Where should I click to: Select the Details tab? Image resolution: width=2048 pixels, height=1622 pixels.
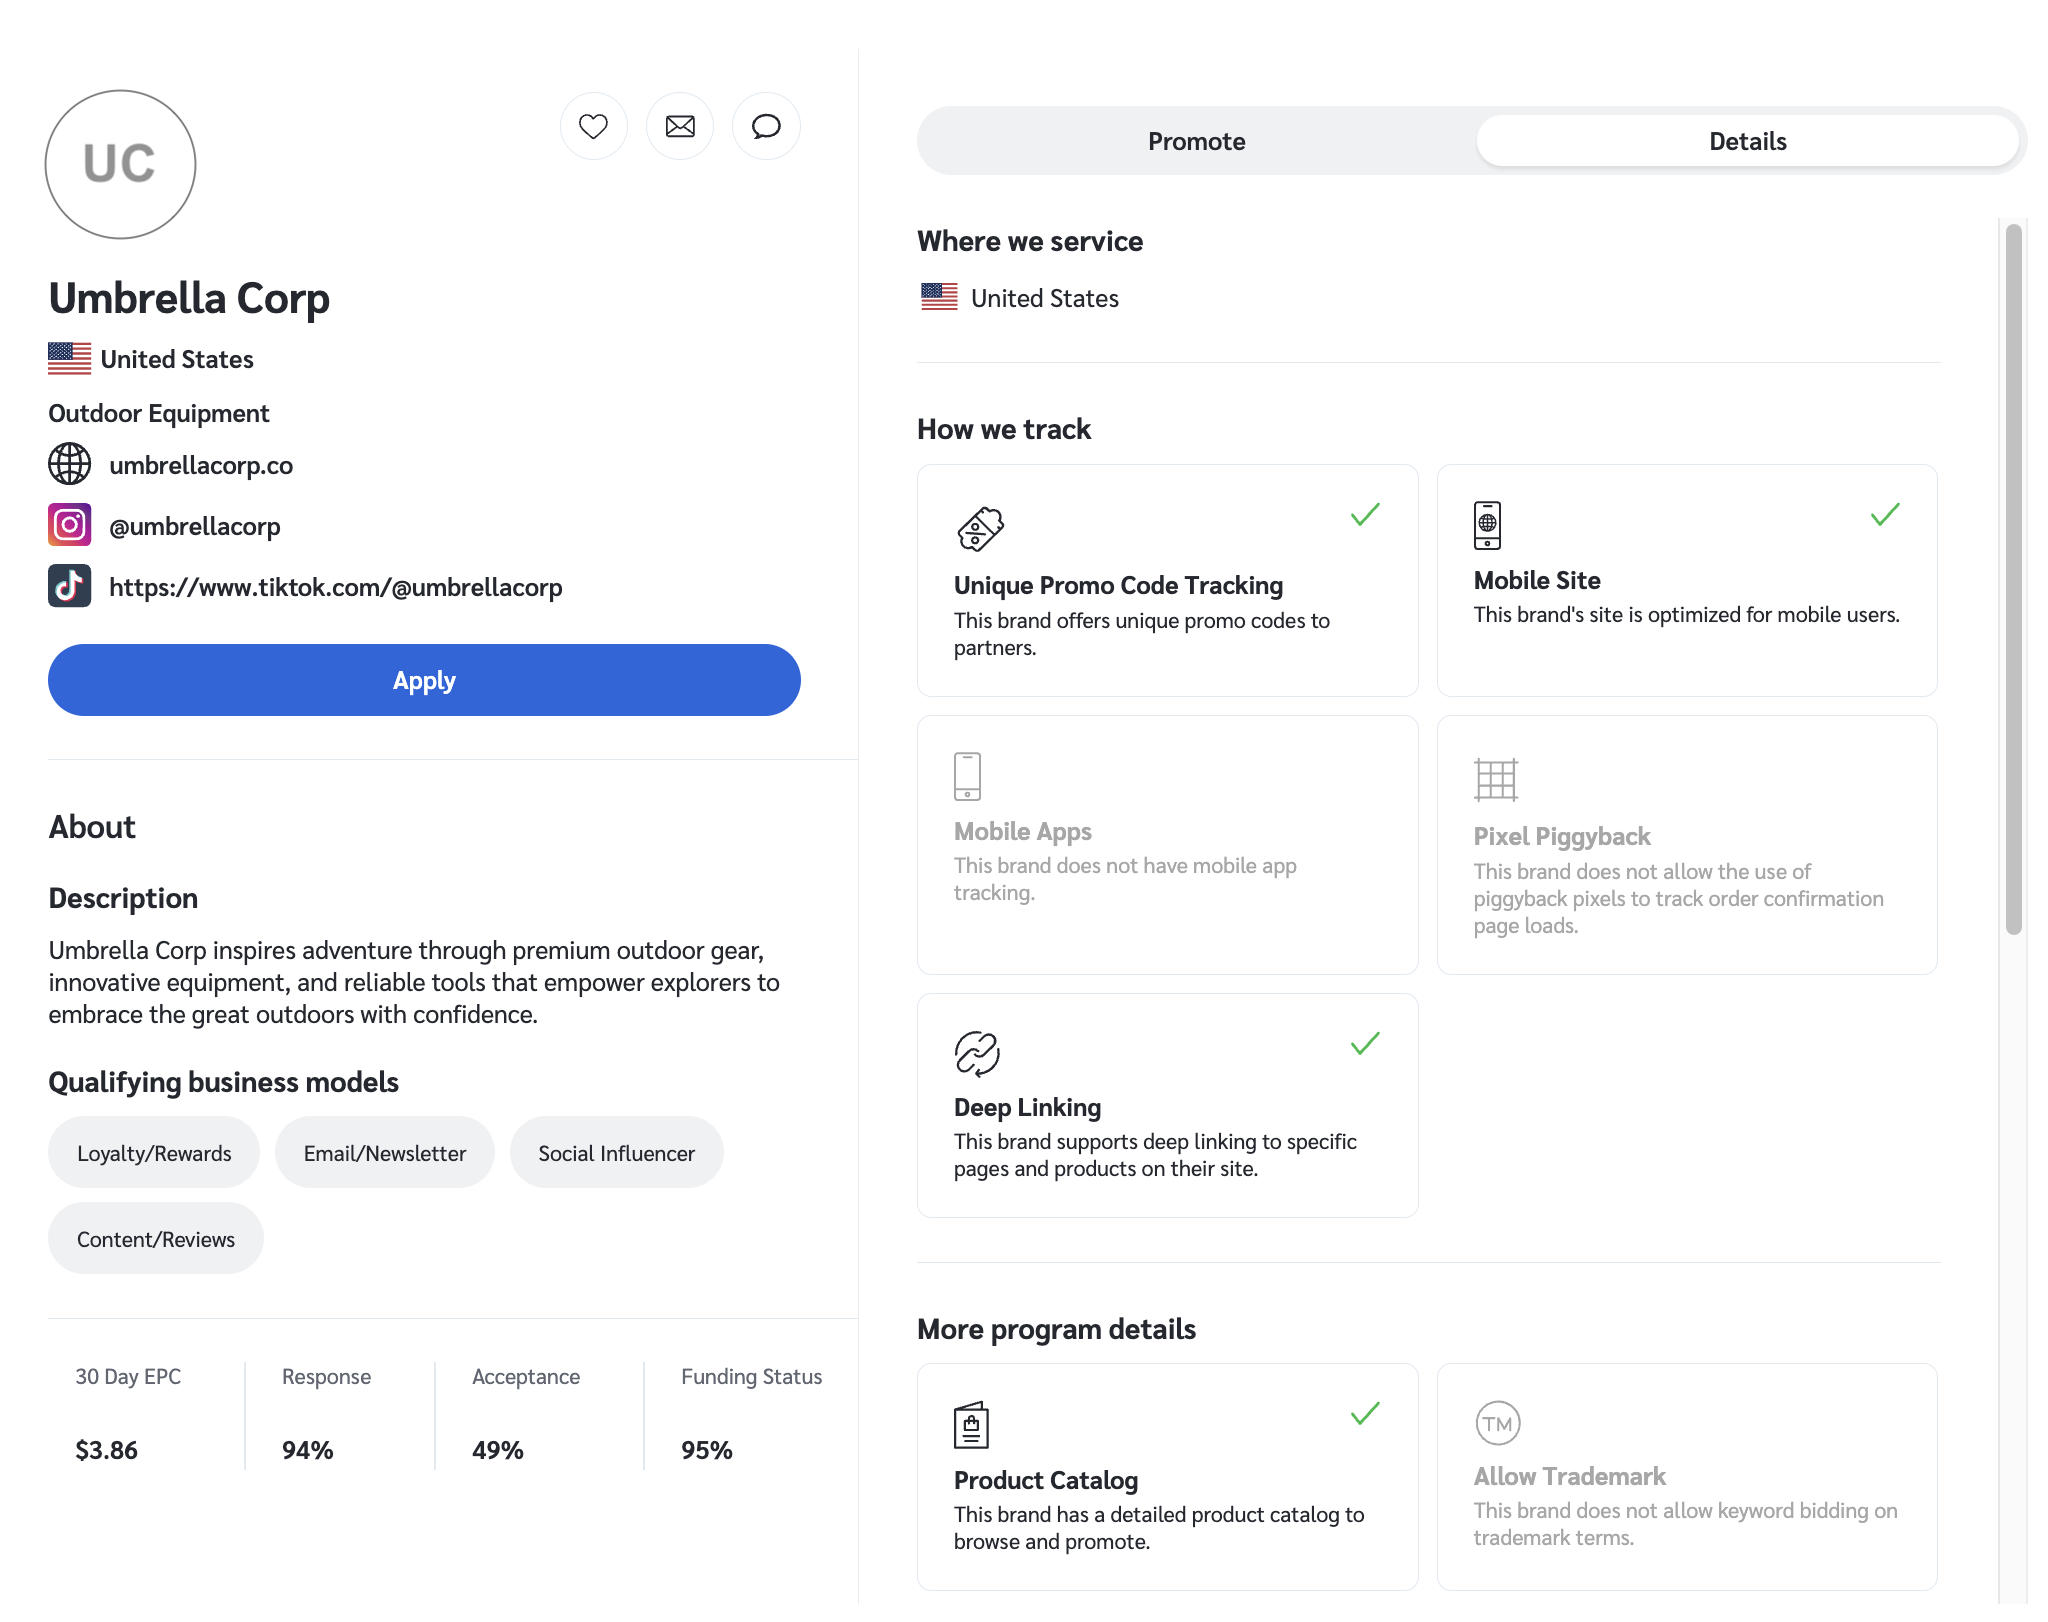[1747, 141]
